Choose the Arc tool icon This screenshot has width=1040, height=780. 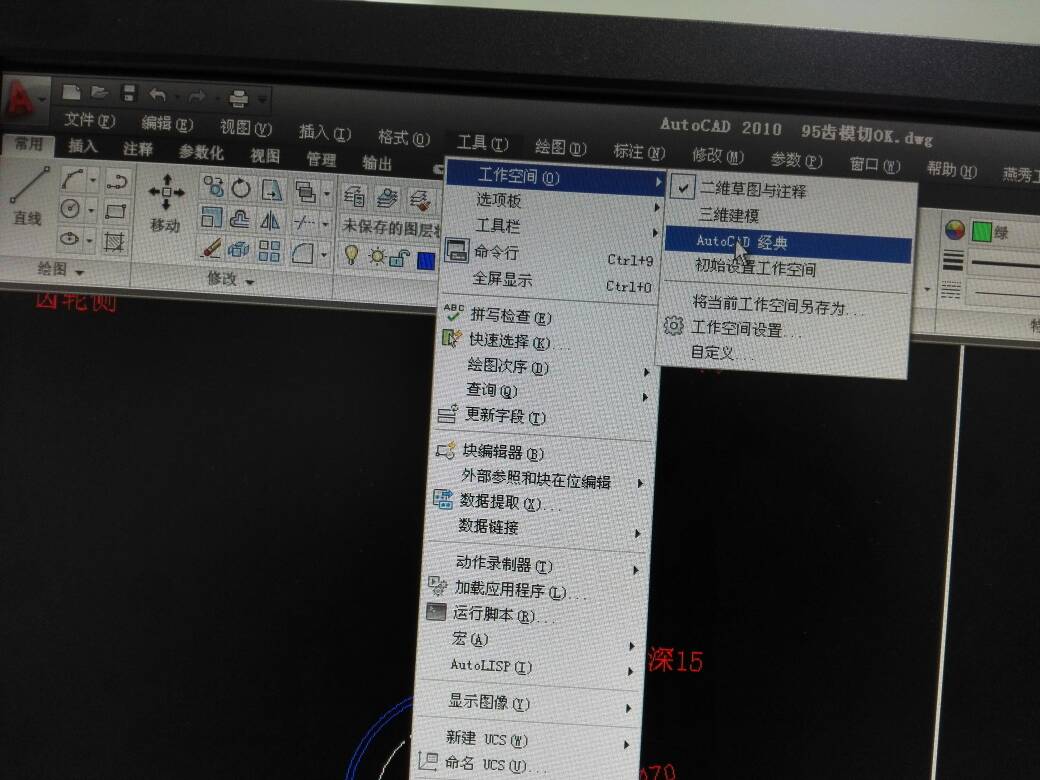point(72,178)
